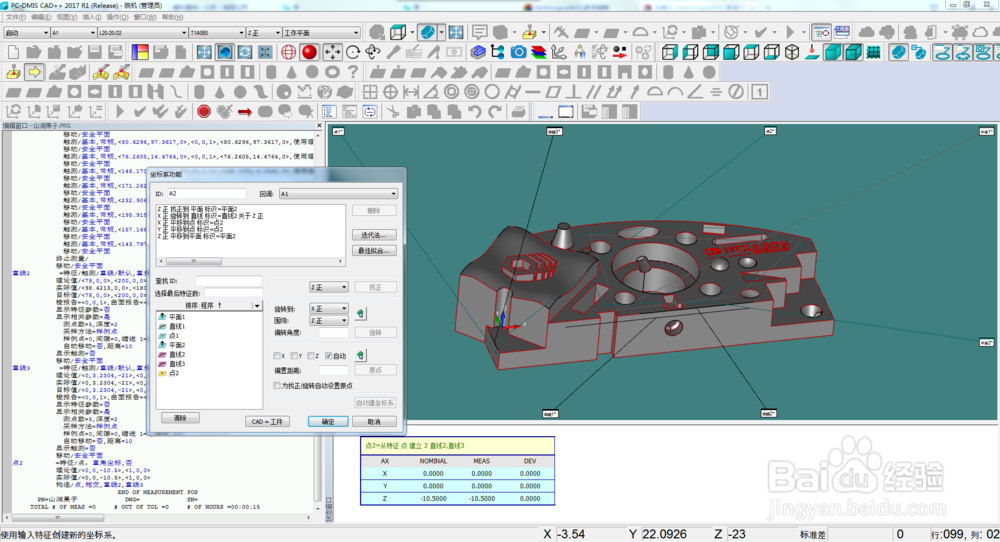The width and height of the screenshot is (1000, 542).
Task: Click the 查找 ID input field
Action: pyautogui.click(x=229, y=281)
